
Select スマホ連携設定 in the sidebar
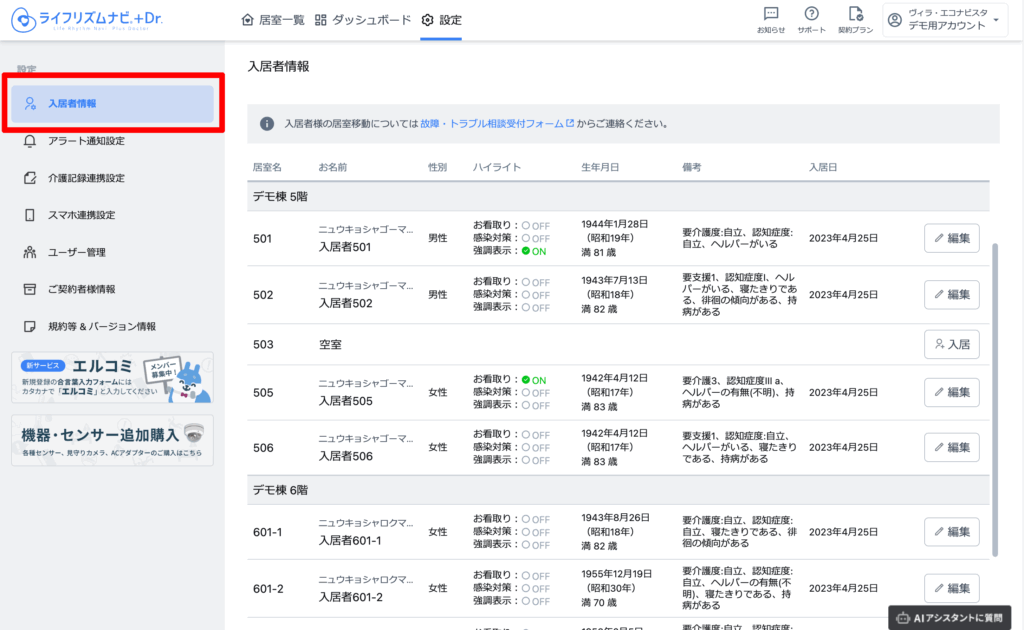tap(81, 215)
